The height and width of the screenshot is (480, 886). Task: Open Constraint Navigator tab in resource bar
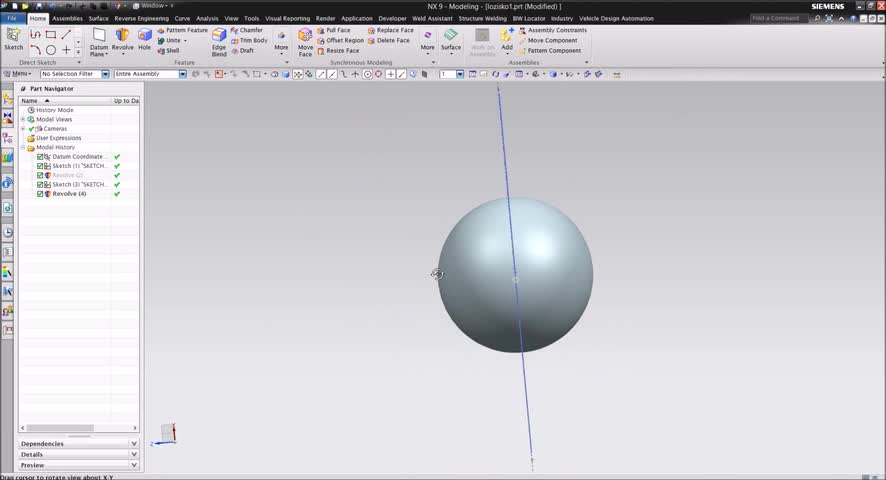pos(7,118)
